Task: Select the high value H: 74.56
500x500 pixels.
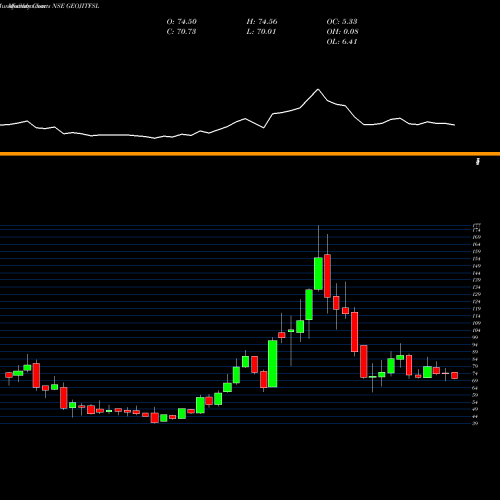Action: 262,22
